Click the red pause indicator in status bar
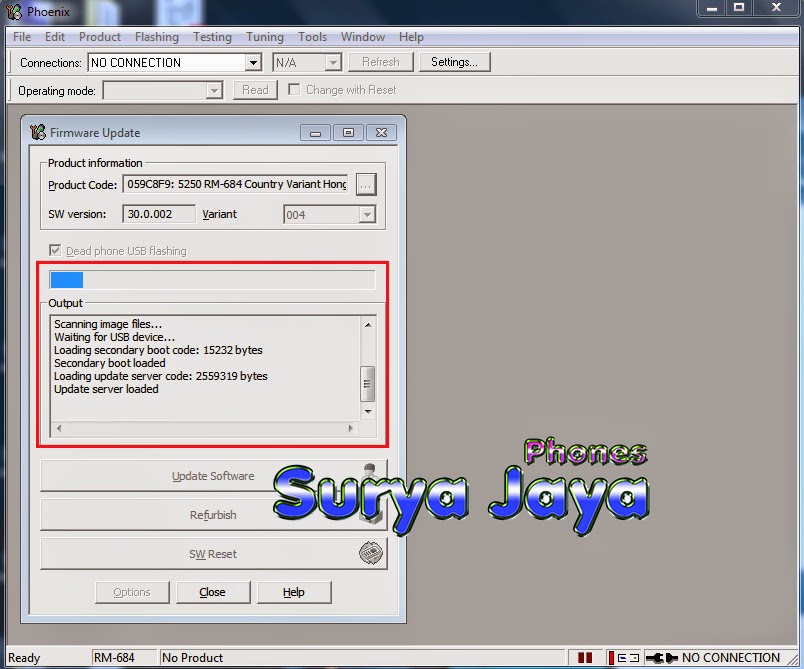 tap(585, 657)
